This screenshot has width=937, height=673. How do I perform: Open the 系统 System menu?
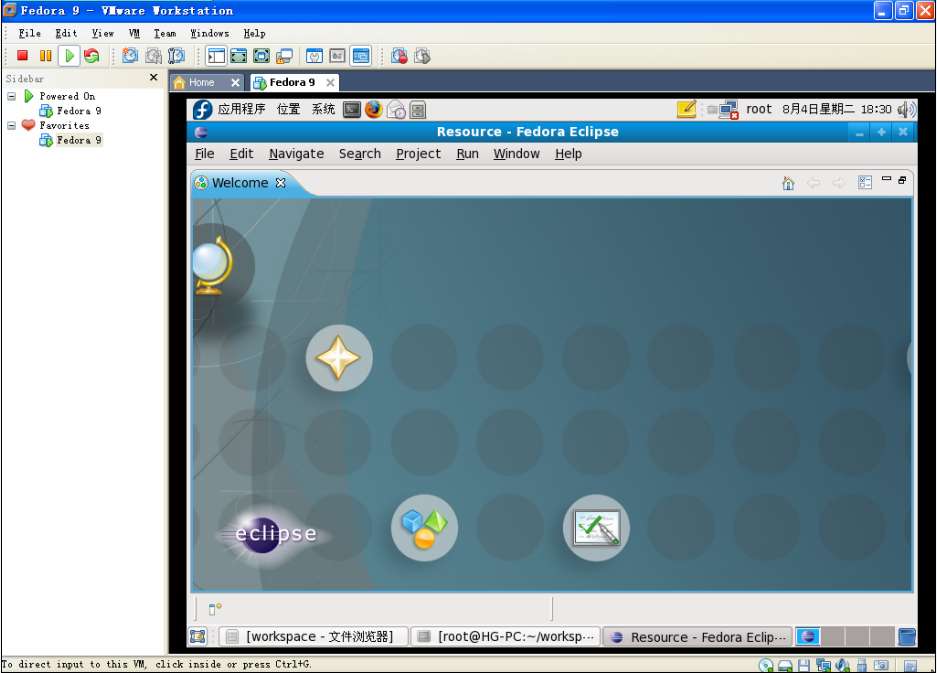click(323, 109)
